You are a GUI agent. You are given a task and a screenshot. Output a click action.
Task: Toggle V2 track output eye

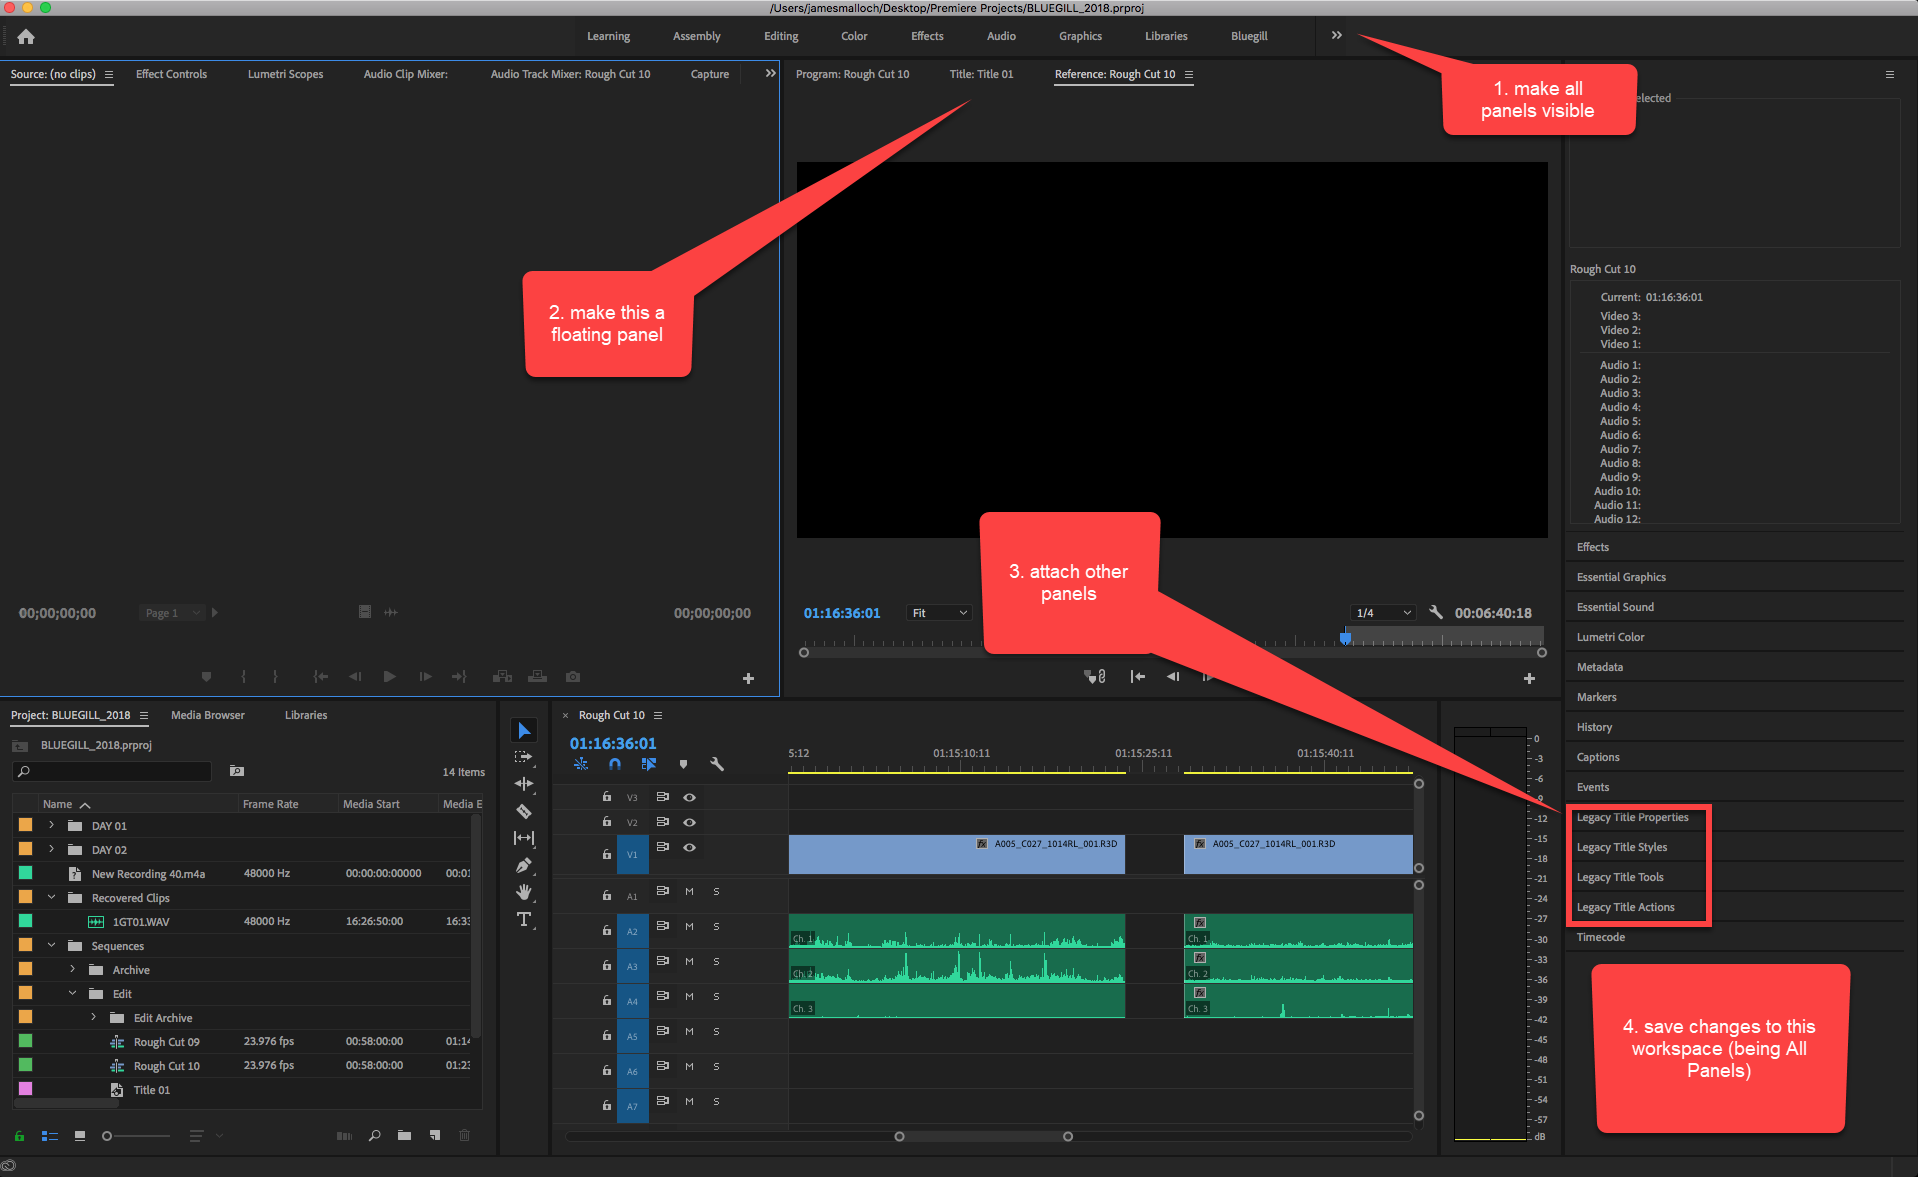(689, 822)
